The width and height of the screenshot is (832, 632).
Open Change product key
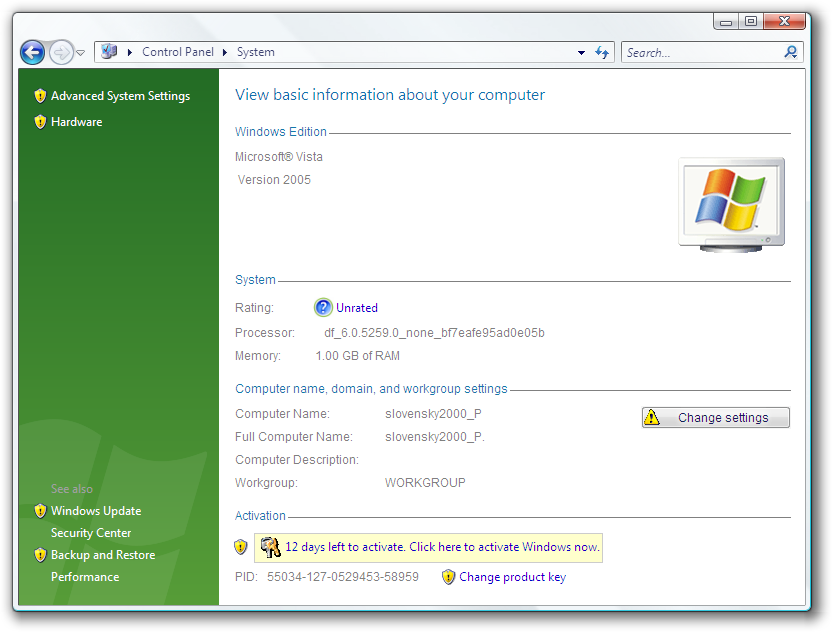pyautogui.click(x=513, y=577)
